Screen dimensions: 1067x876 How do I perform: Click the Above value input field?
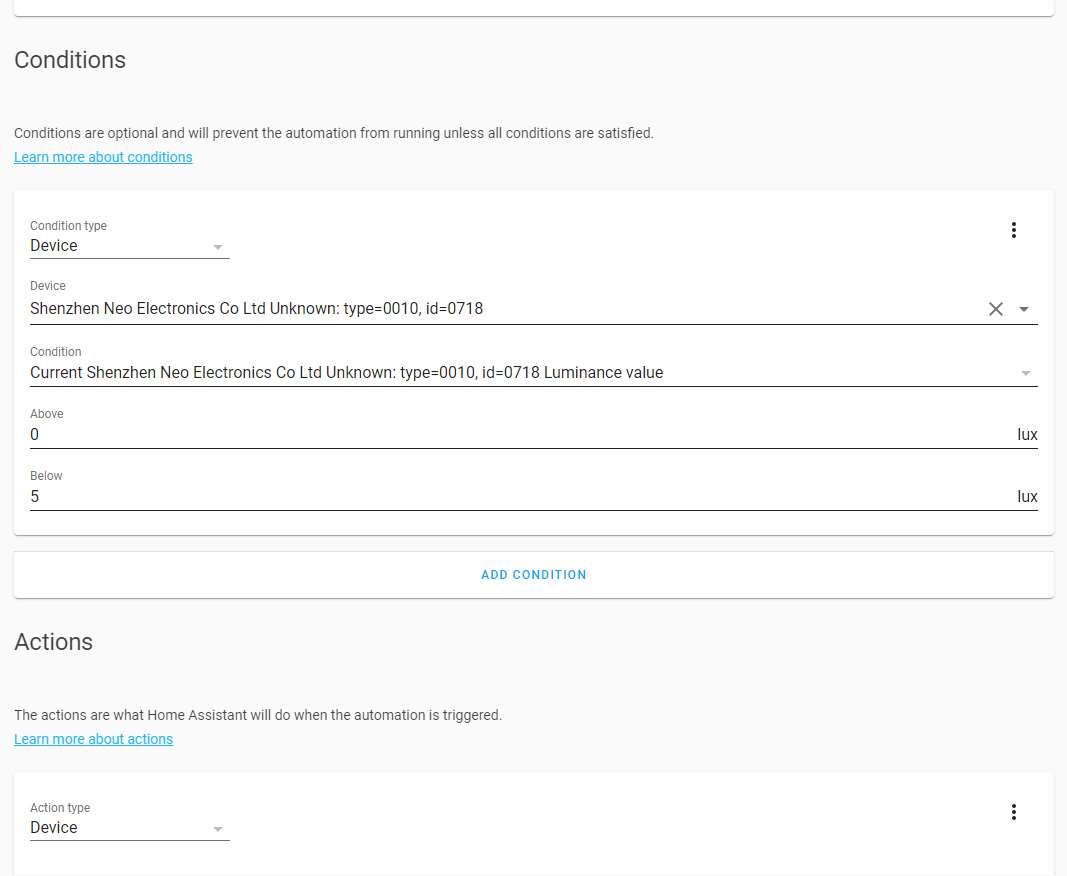click(500, 435)
